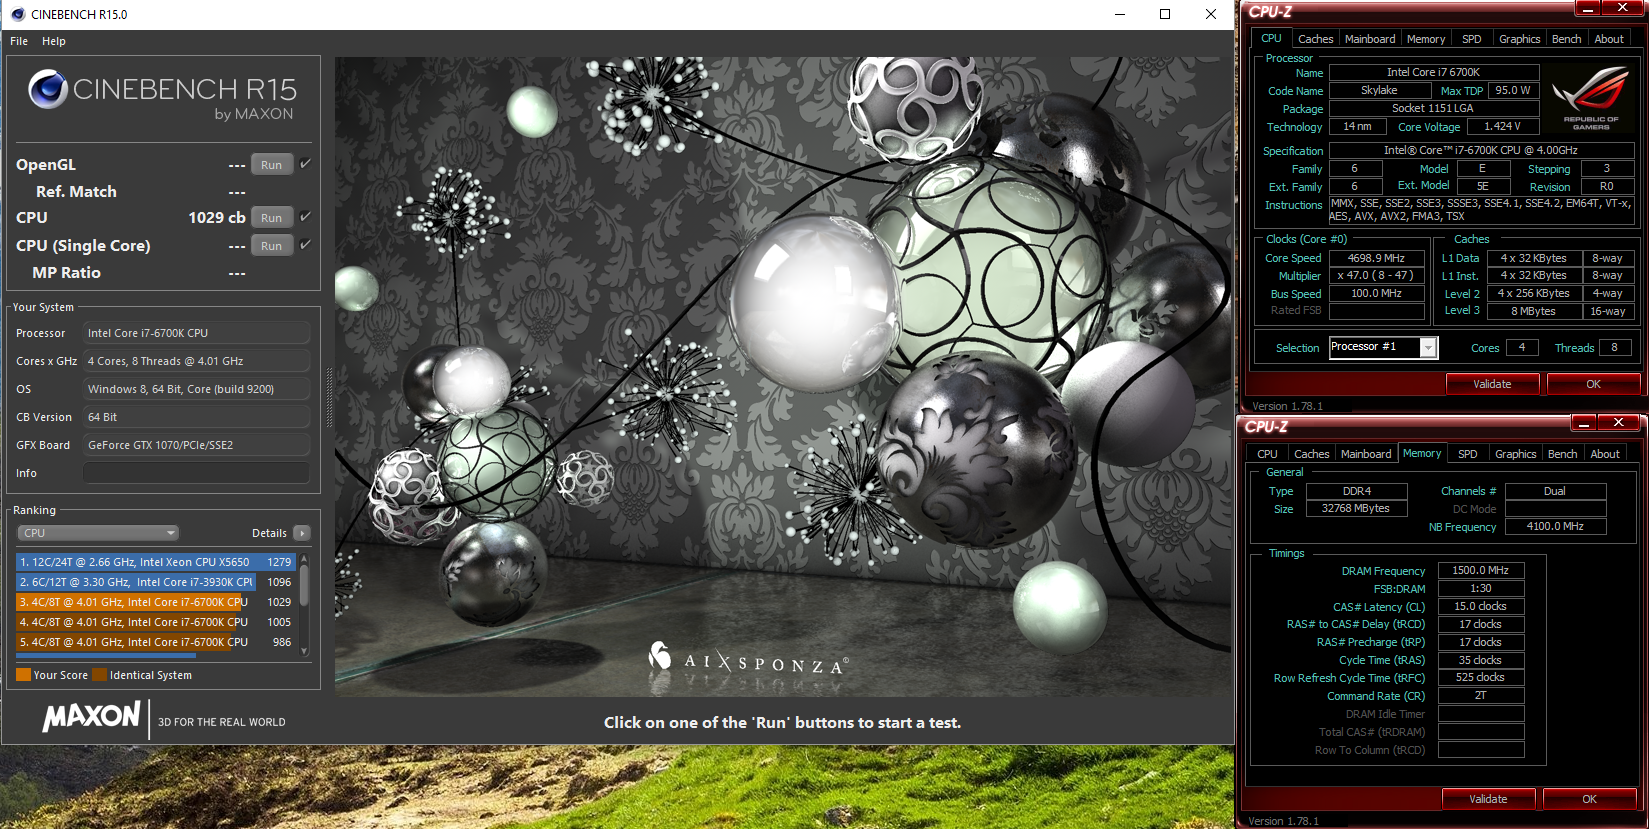Click OK in lower CPU-Z Memory window
The width and height of the screenshot is (1649, 829).
pyautogui.click(x=1589, y=799)
